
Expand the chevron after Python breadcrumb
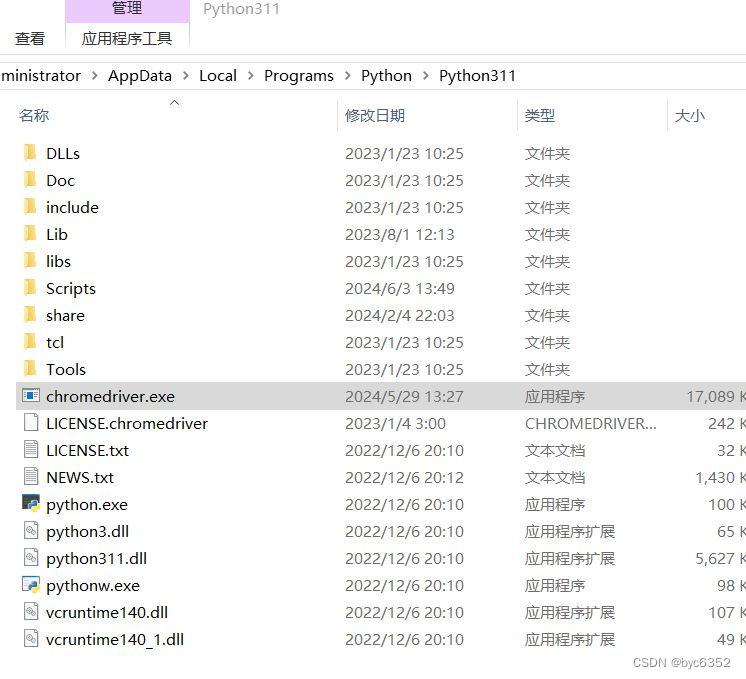[425, 76]
